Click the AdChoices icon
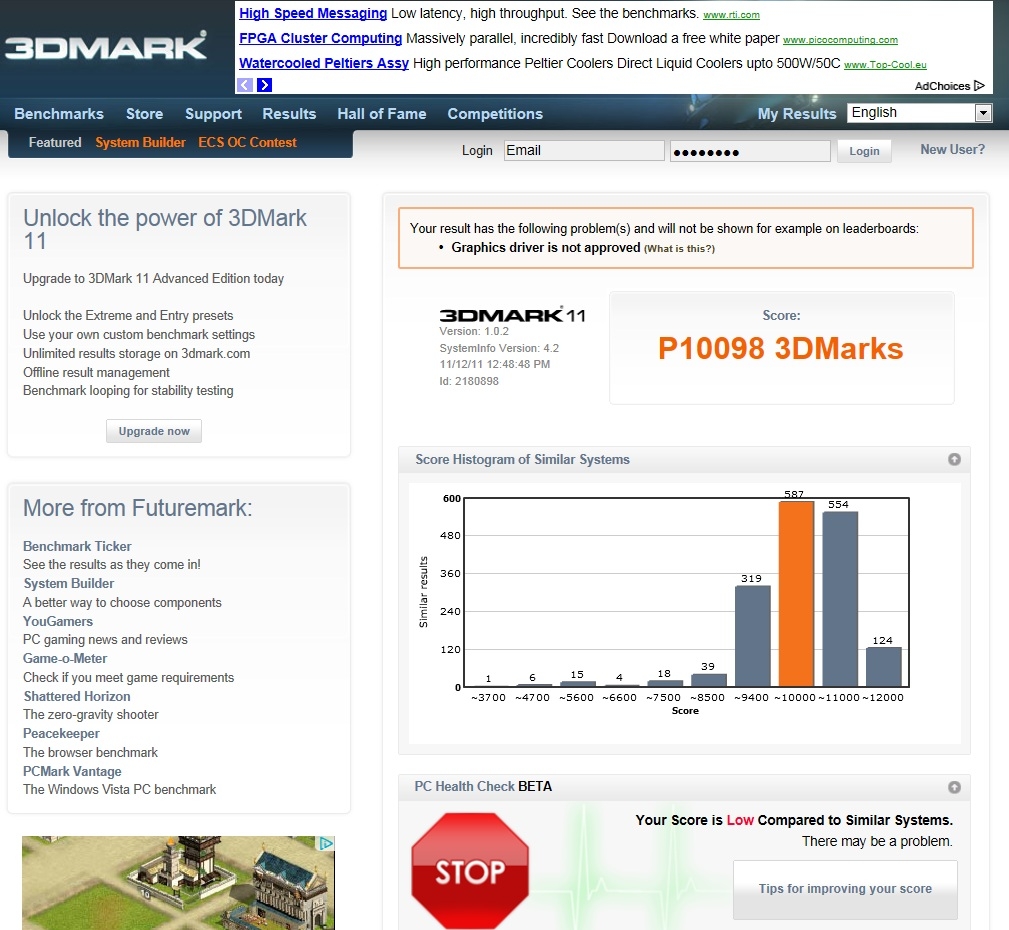Viewport: 1009px width, 930px height. coord(979,85)
